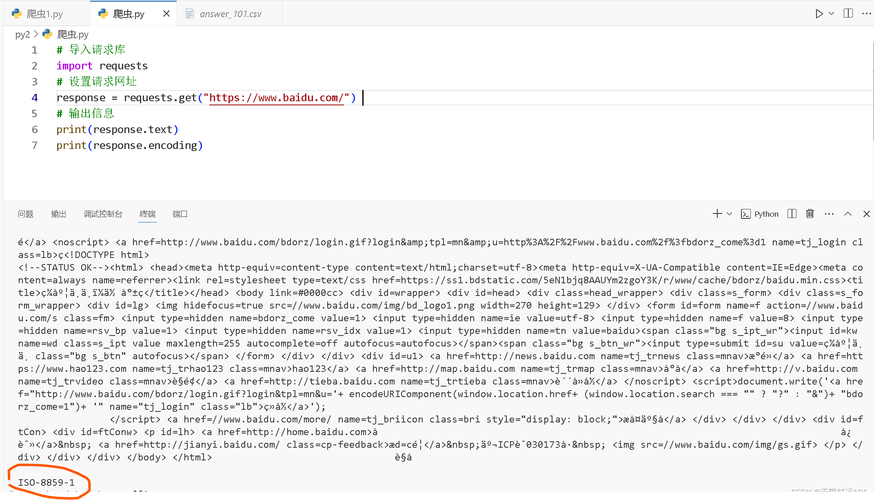
Task: Select the 终端 panel tab
Action: (x=147, y=214)
